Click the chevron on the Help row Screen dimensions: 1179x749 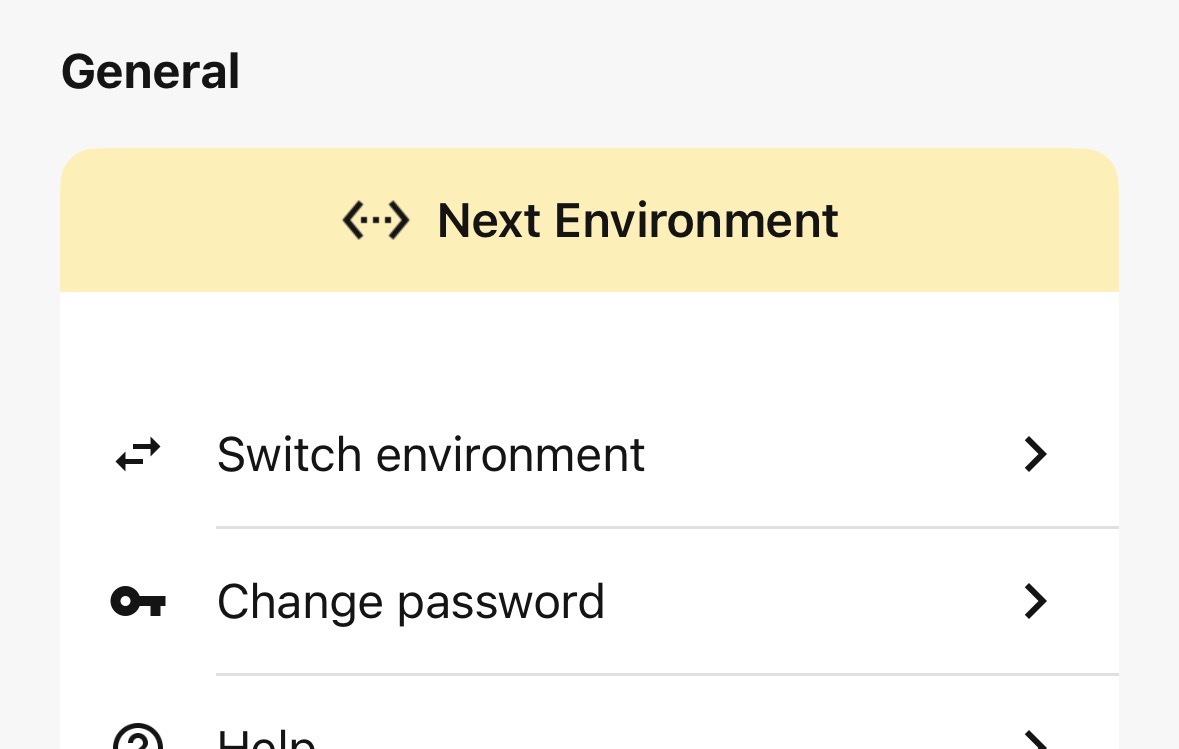click(1036, 741)
